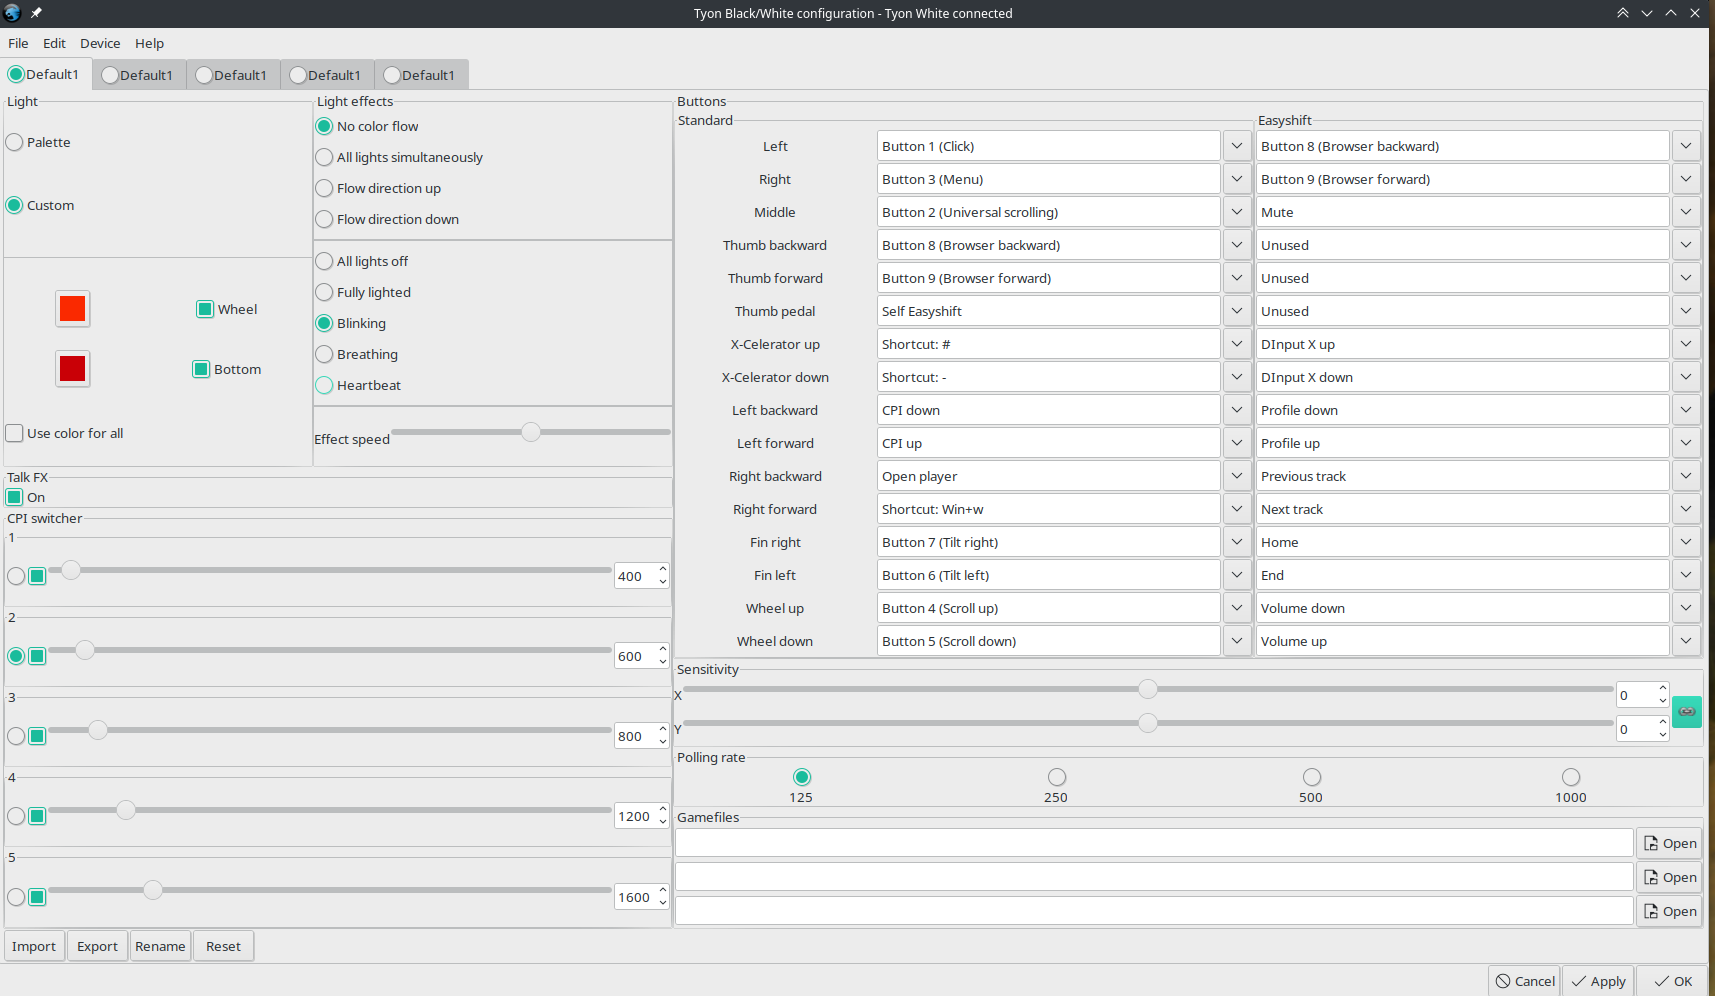
Task: Open the Help menu
Action: [150, 43]
